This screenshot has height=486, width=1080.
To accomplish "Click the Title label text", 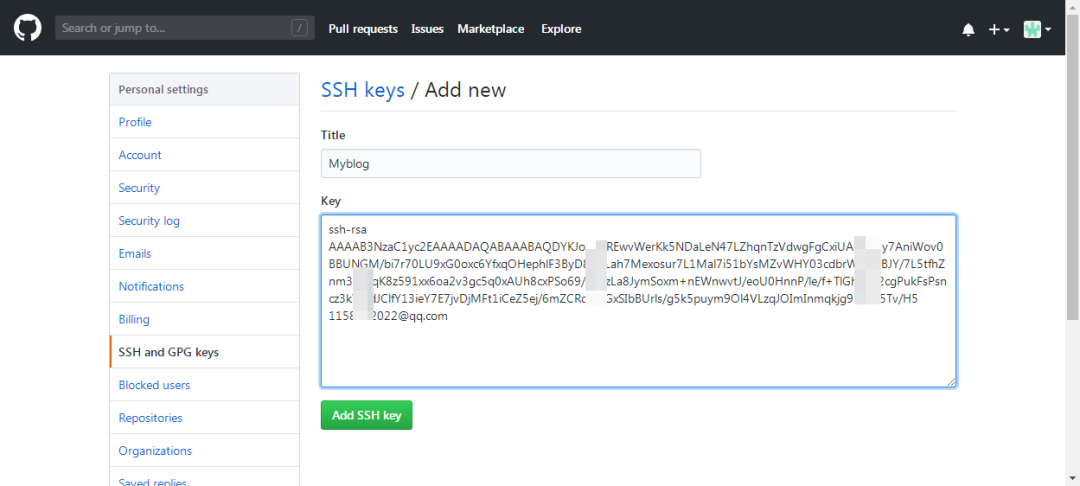I will tap(333, 135).
